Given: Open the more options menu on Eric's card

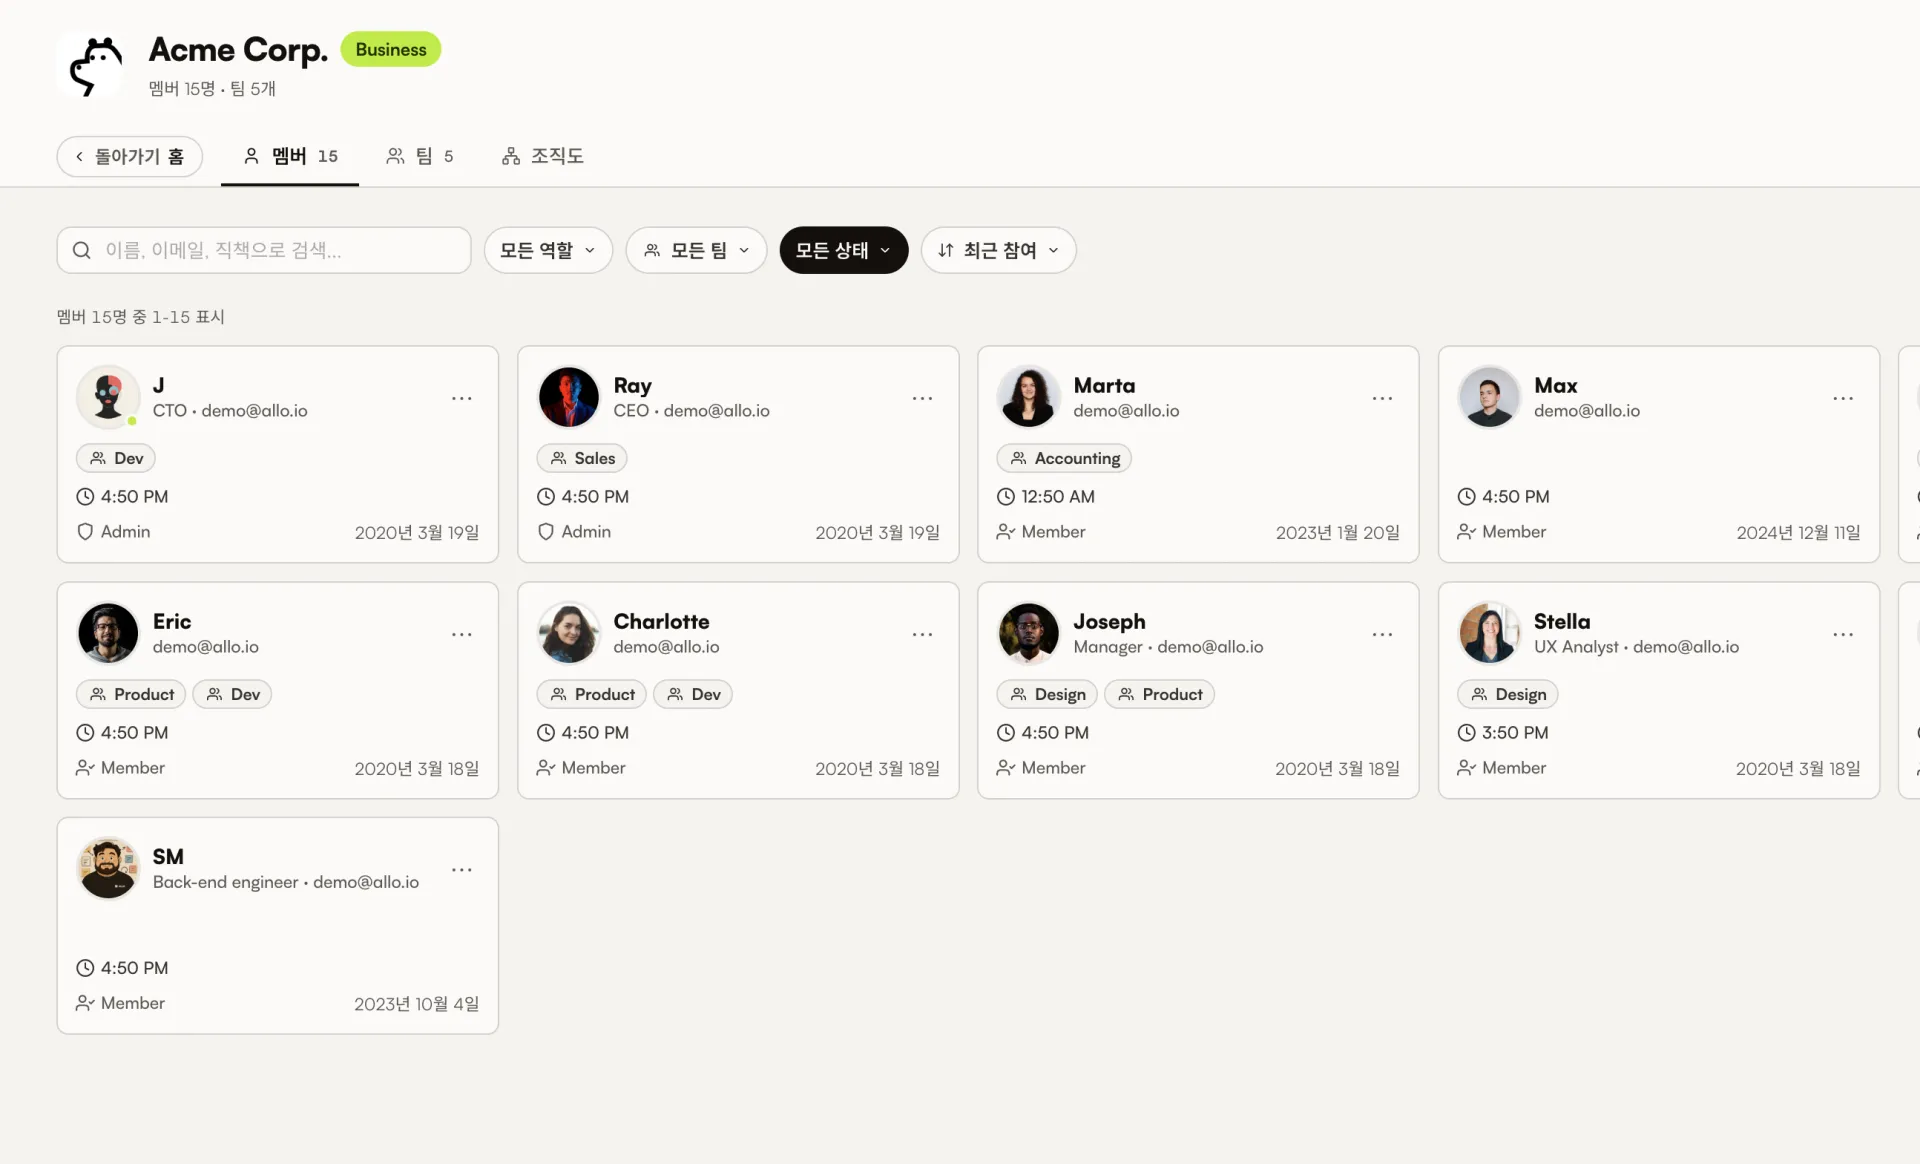Looking at the screenshot, I should point(461,634).
